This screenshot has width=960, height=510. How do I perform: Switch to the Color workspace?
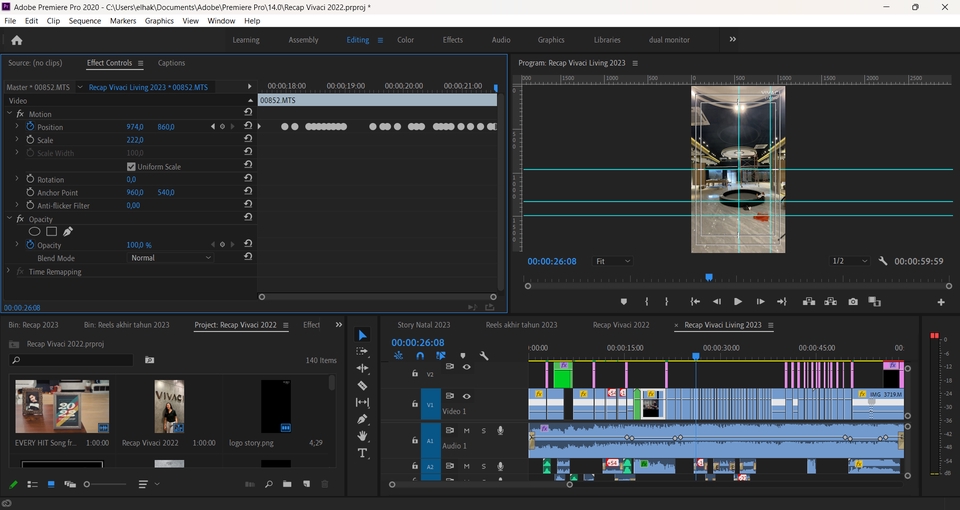coord(405,40)
